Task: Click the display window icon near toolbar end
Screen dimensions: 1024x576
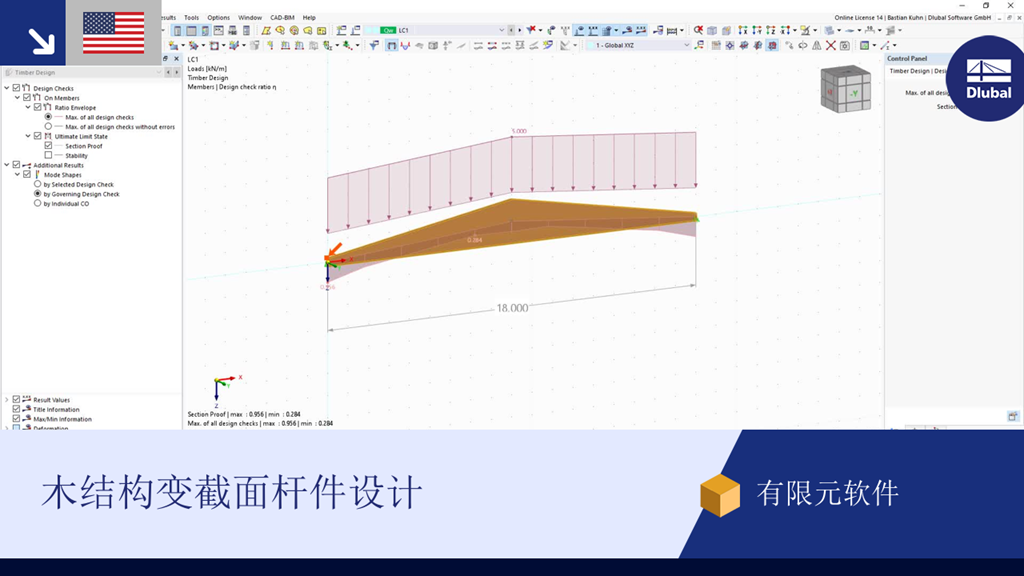Action: click(864, 45)
